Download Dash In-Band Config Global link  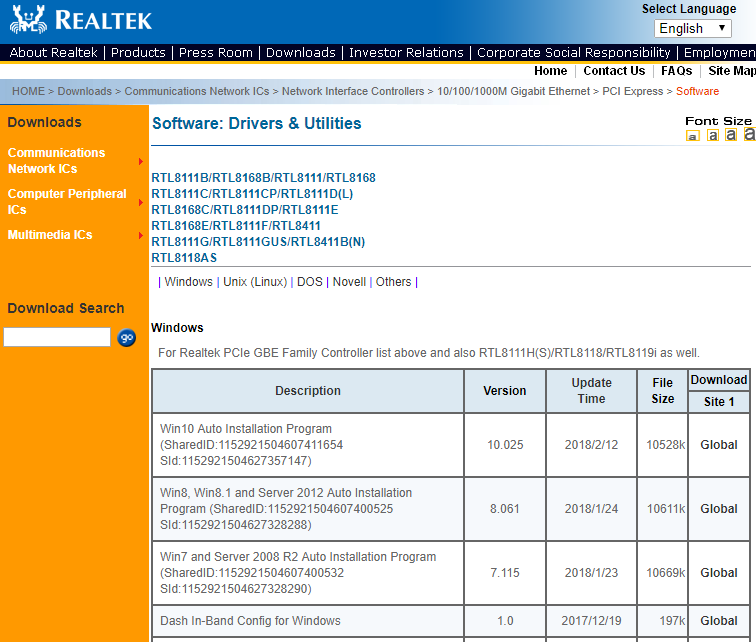point(719,621)
